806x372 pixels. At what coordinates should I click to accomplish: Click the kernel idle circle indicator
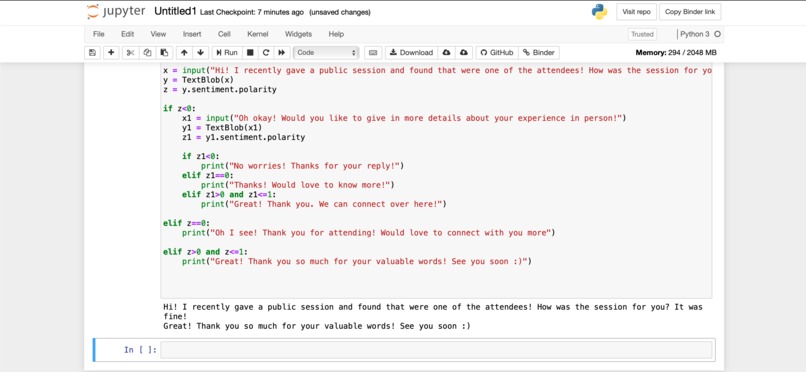point(718,34)
